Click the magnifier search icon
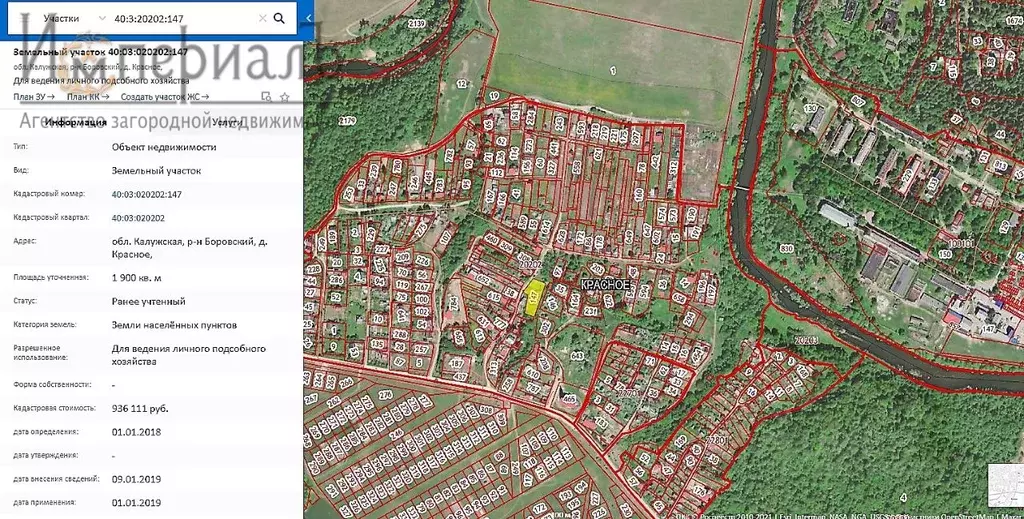 [279, 18]
